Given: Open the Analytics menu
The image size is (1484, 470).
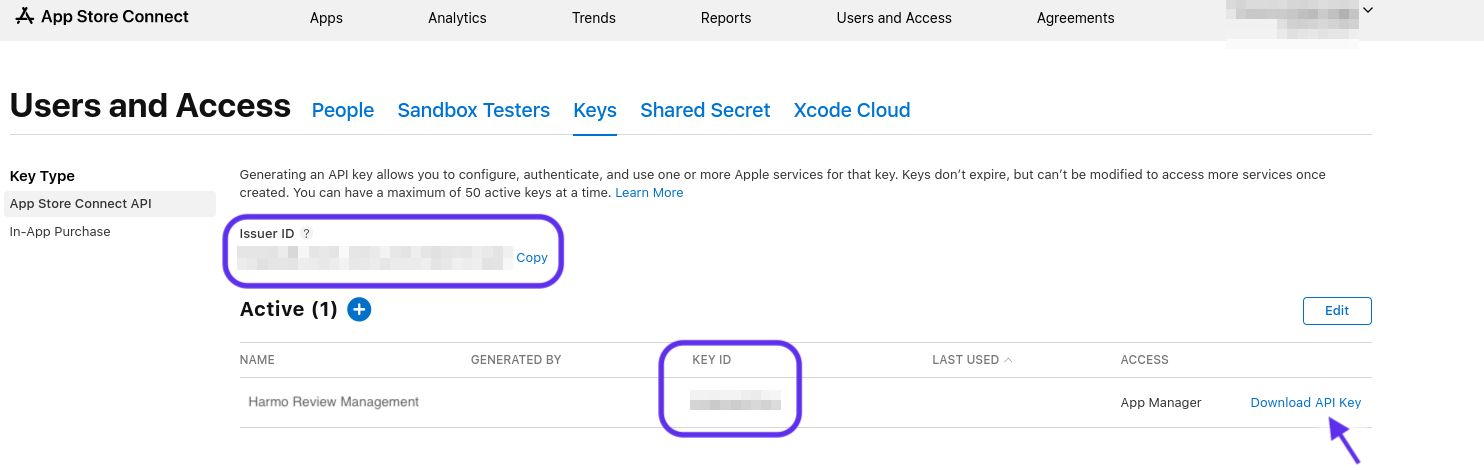Looking at the screenshot, I should 457,18.
